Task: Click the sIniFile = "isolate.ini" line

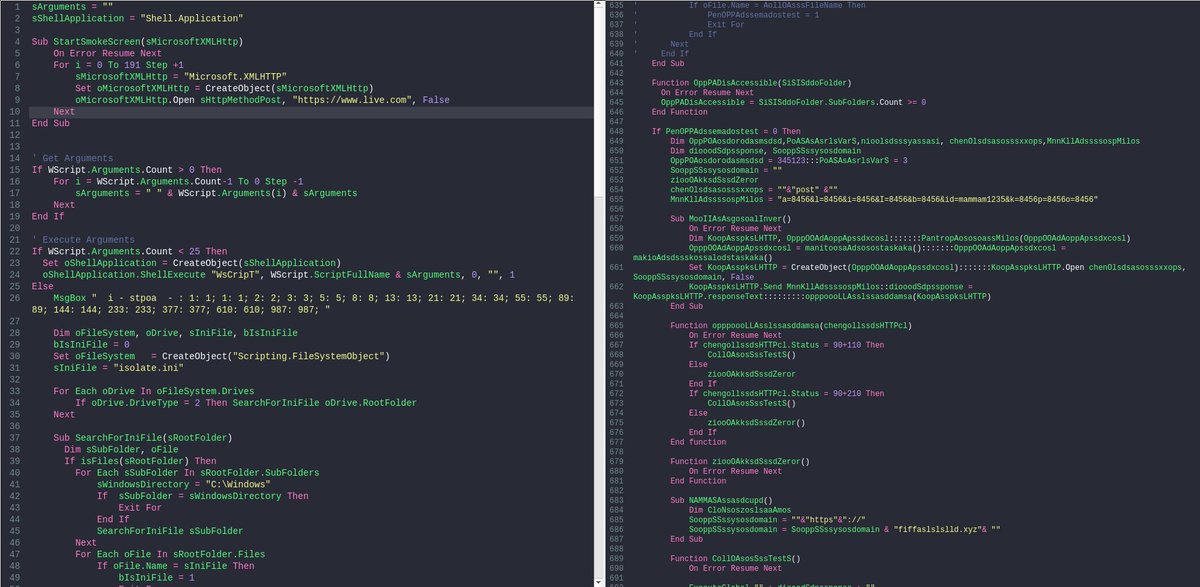Action: pos(118,368)
